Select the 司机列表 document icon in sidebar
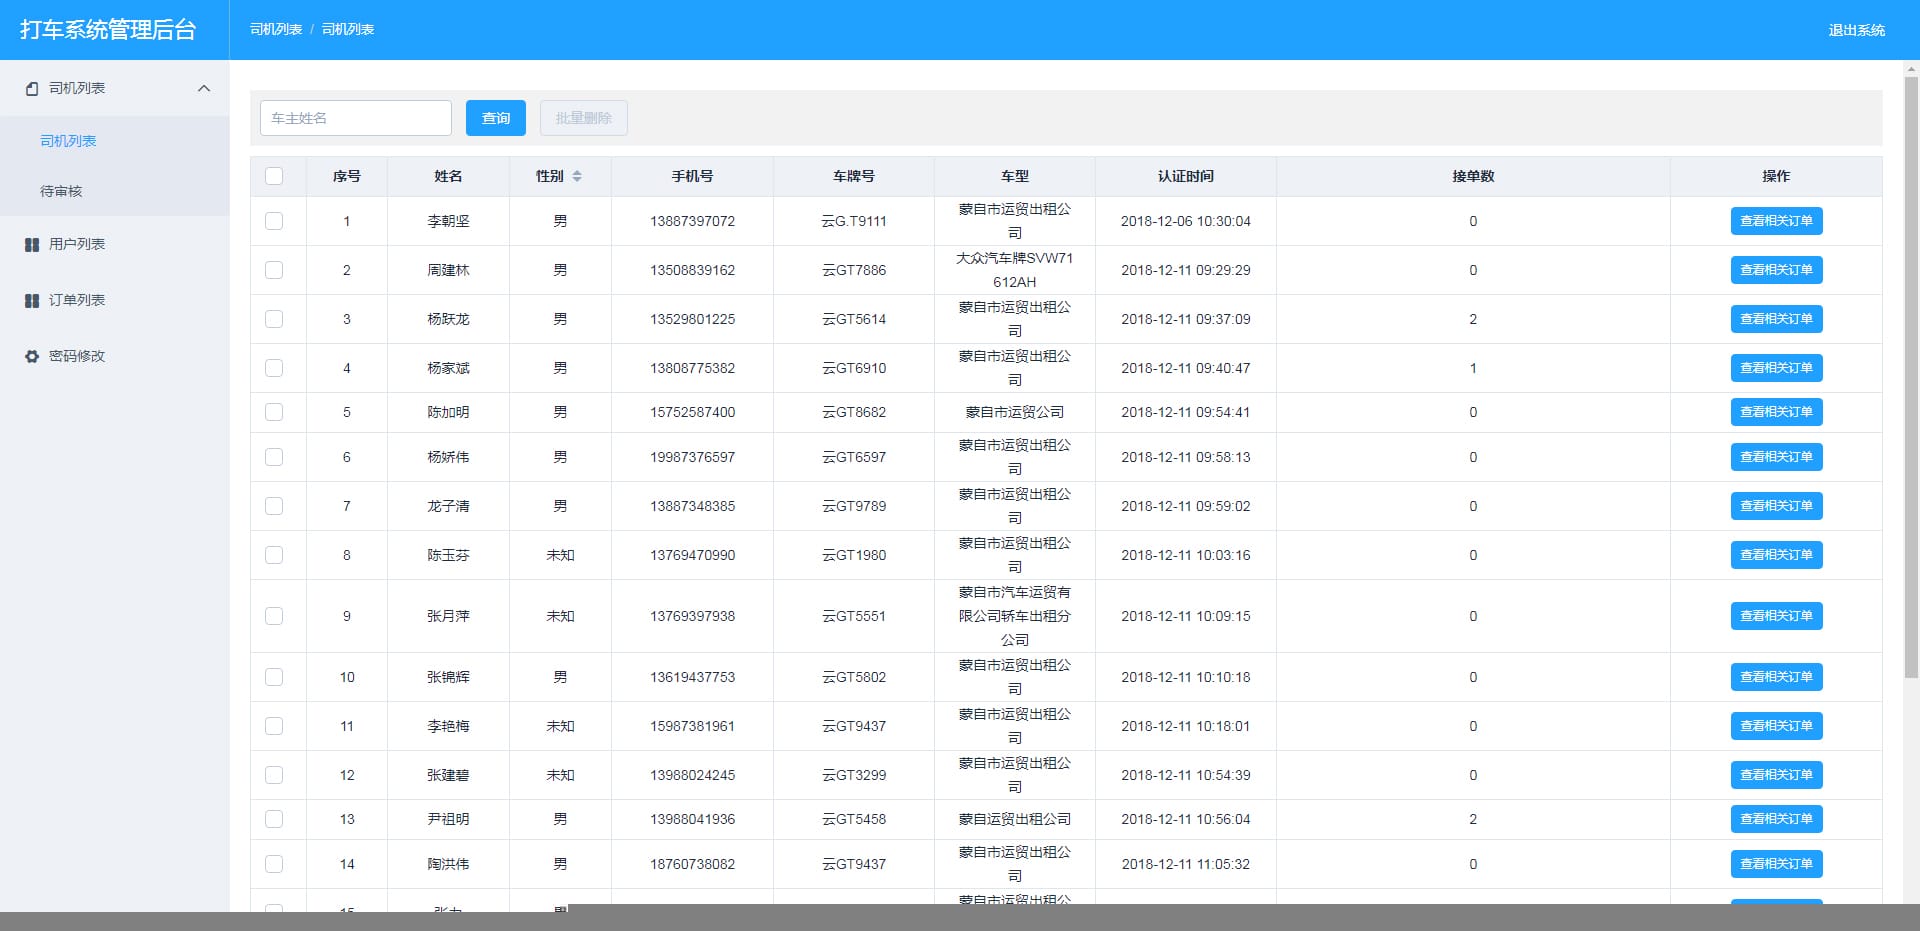The height and width of the screenshot is (931, 1920). pyautogui.click(x=31, y=88)
